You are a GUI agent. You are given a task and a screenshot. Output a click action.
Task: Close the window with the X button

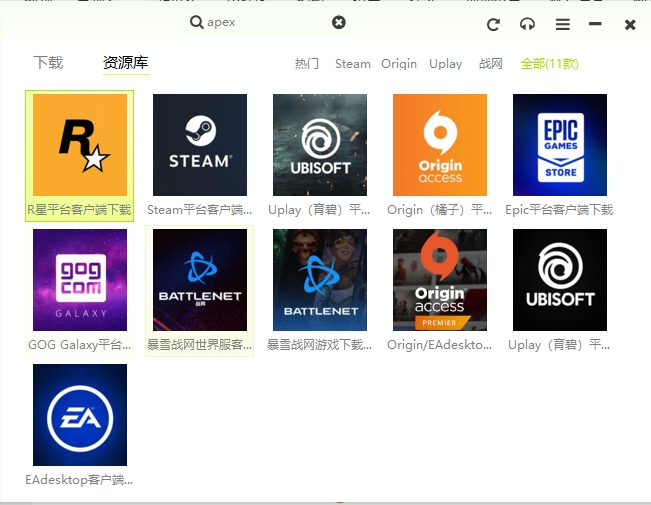click(630, 25)
